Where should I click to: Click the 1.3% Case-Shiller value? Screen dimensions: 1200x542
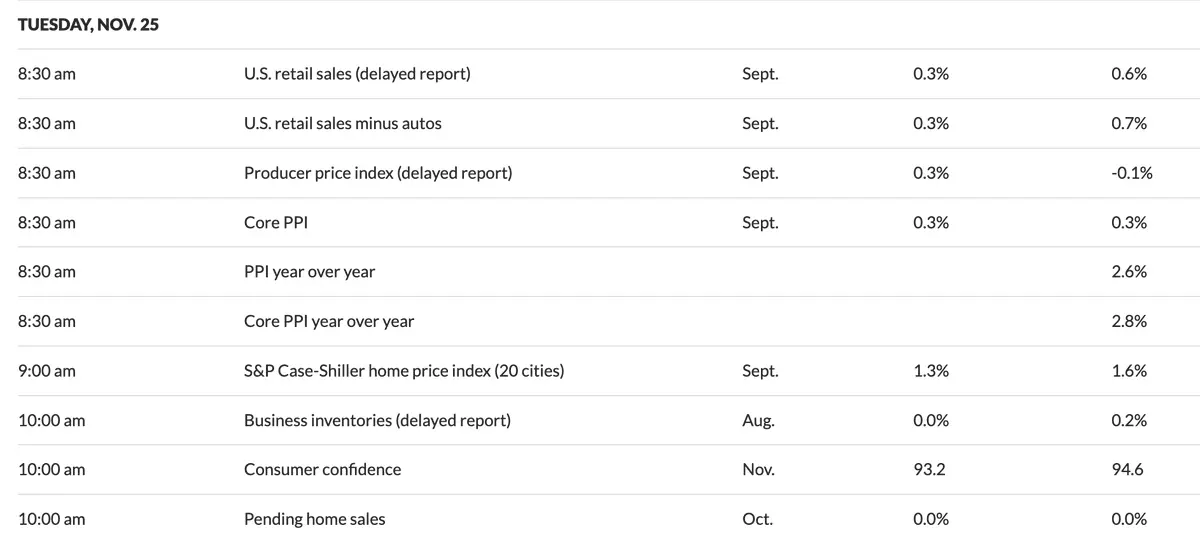931,371
